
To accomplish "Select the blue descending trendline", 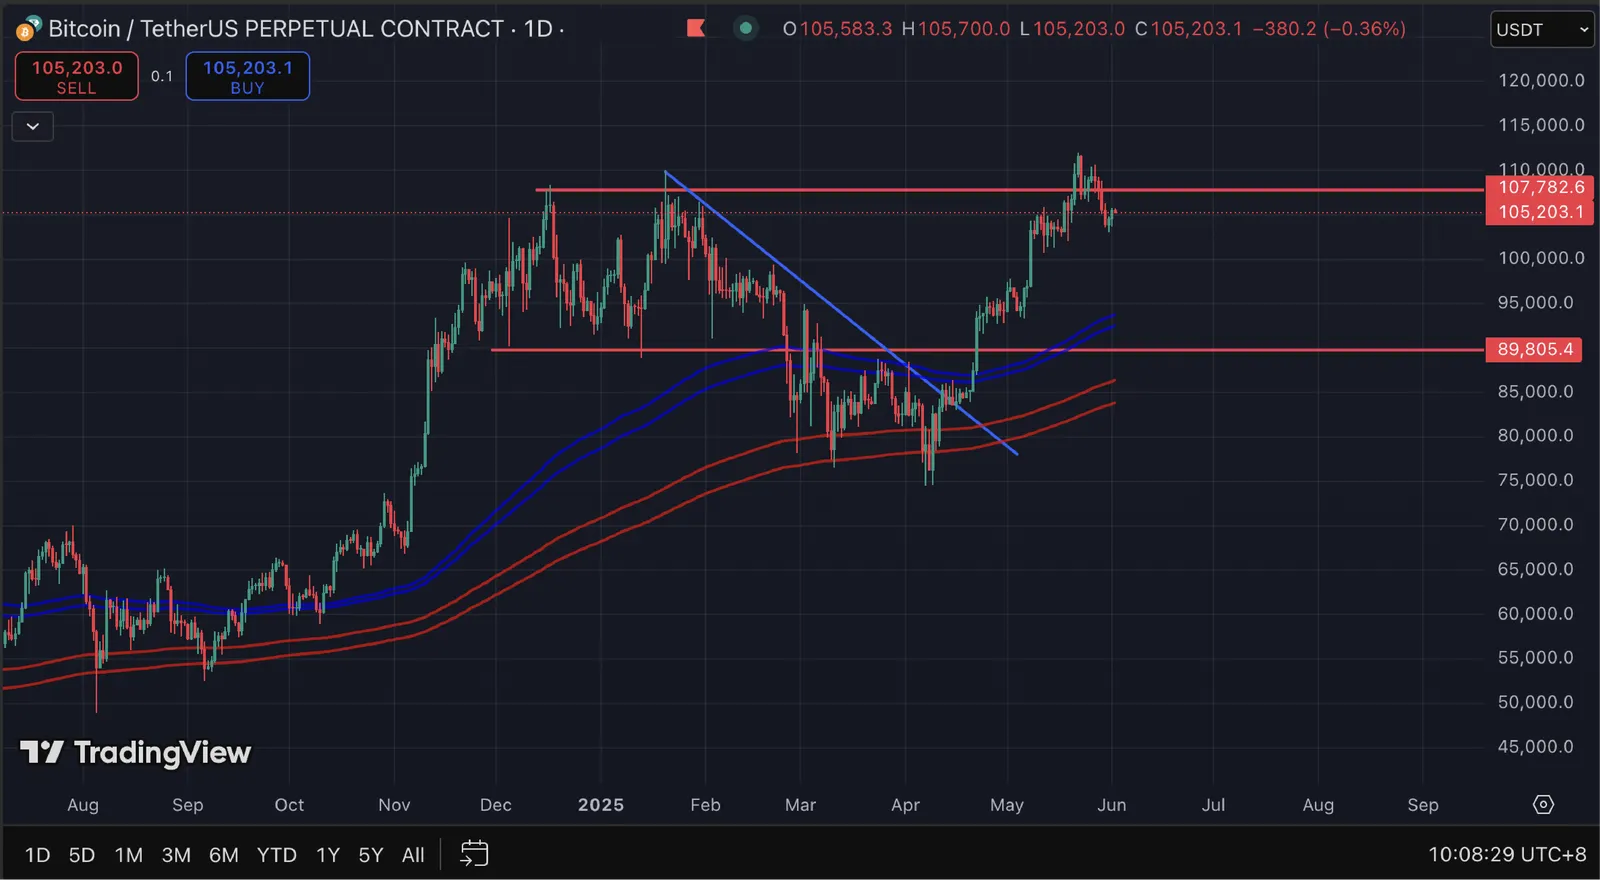I will point(840,312).
